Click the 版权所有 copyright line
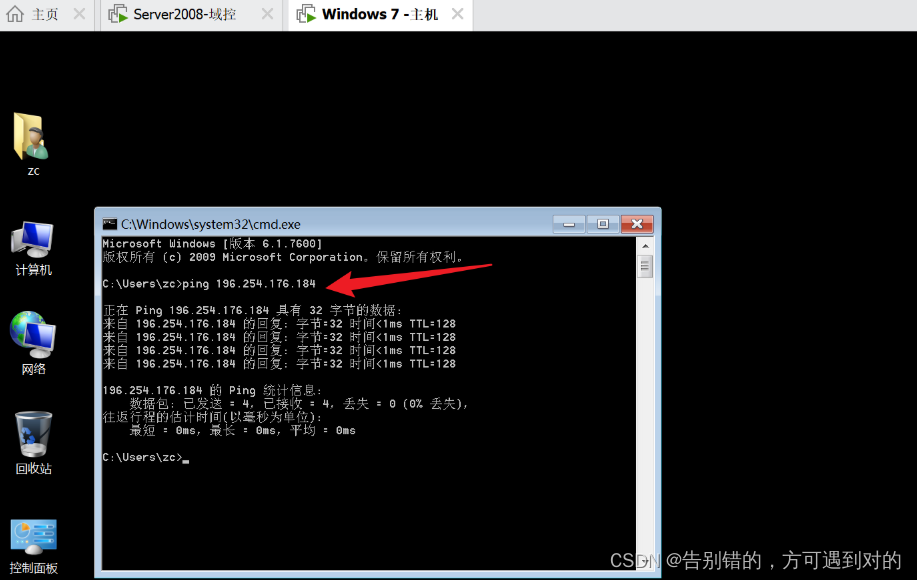The image size is (917, 580). (283, 257)
